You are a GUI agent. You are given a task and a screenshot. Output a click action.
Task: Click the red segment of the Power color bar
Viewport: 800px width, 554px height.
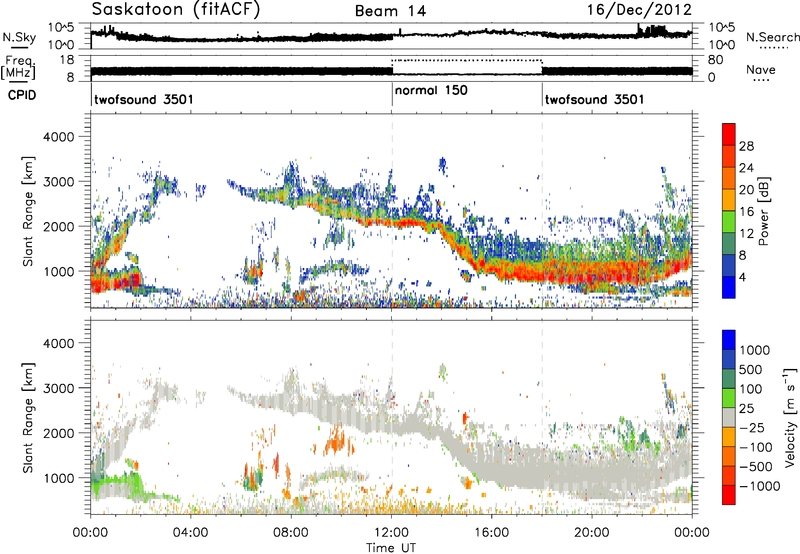(729, 134)
